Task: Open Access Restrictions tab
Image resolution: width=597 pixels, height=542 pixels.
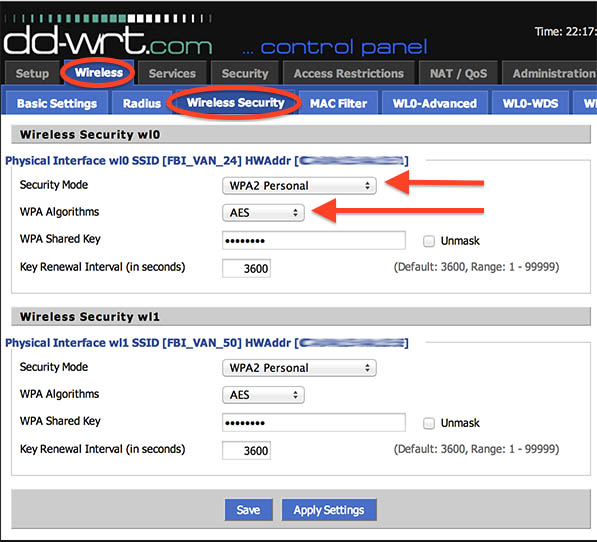Action: [x=348, y=73]
